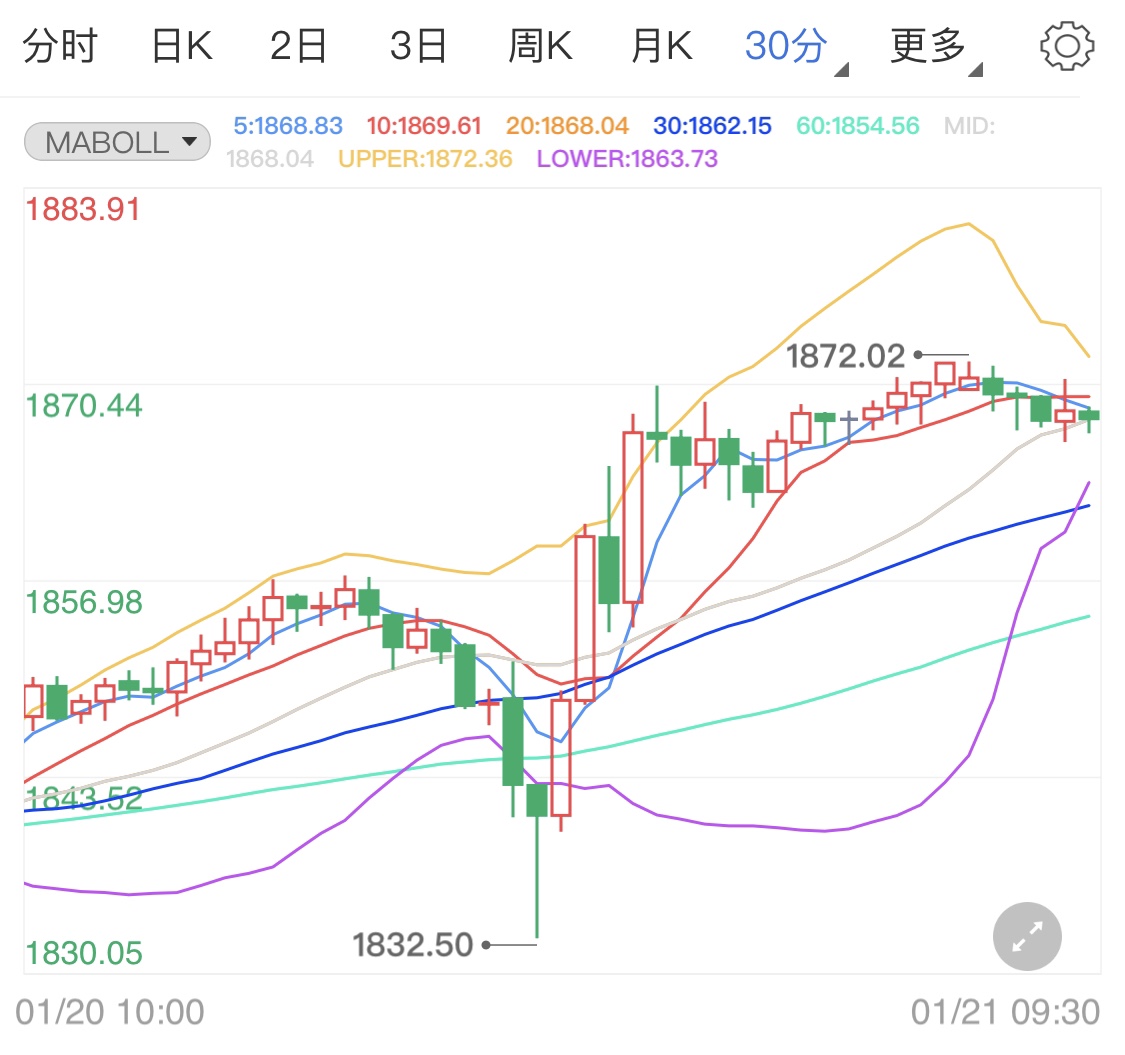
Task: Select the 2日 chart tab
Action: point(298,46)
